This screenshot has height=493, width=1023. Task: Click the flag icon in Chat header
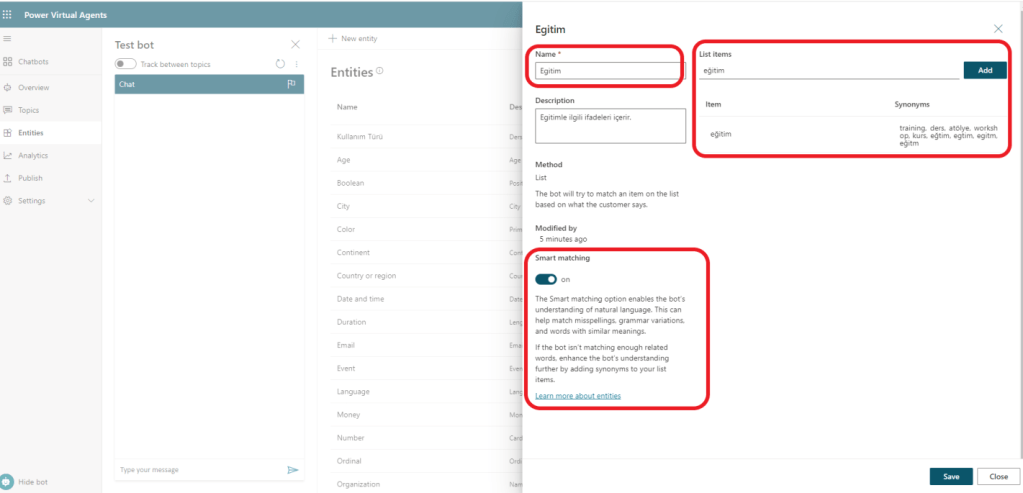point(292,84)
